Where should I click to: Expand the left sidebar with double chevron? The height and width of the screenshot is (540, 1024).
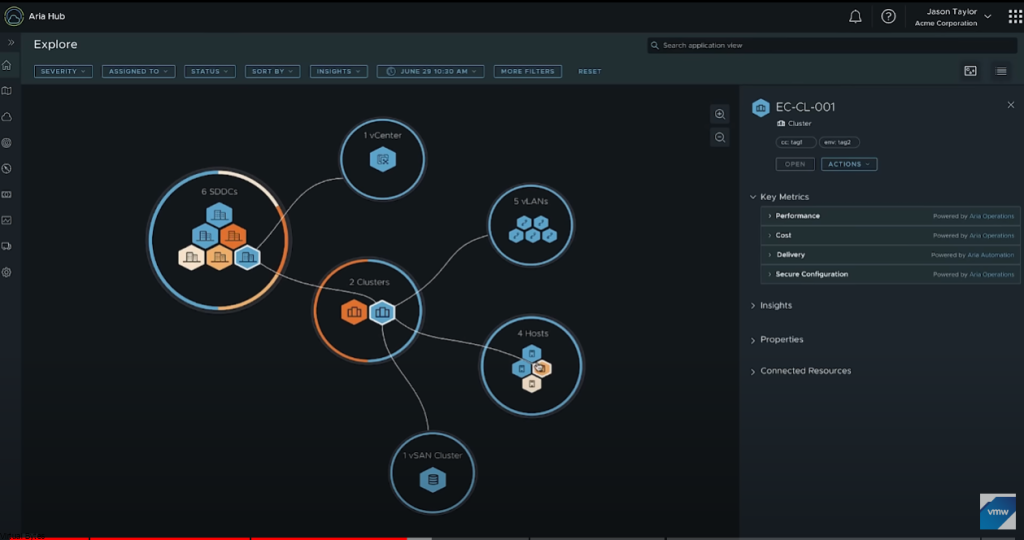(11, 42)
